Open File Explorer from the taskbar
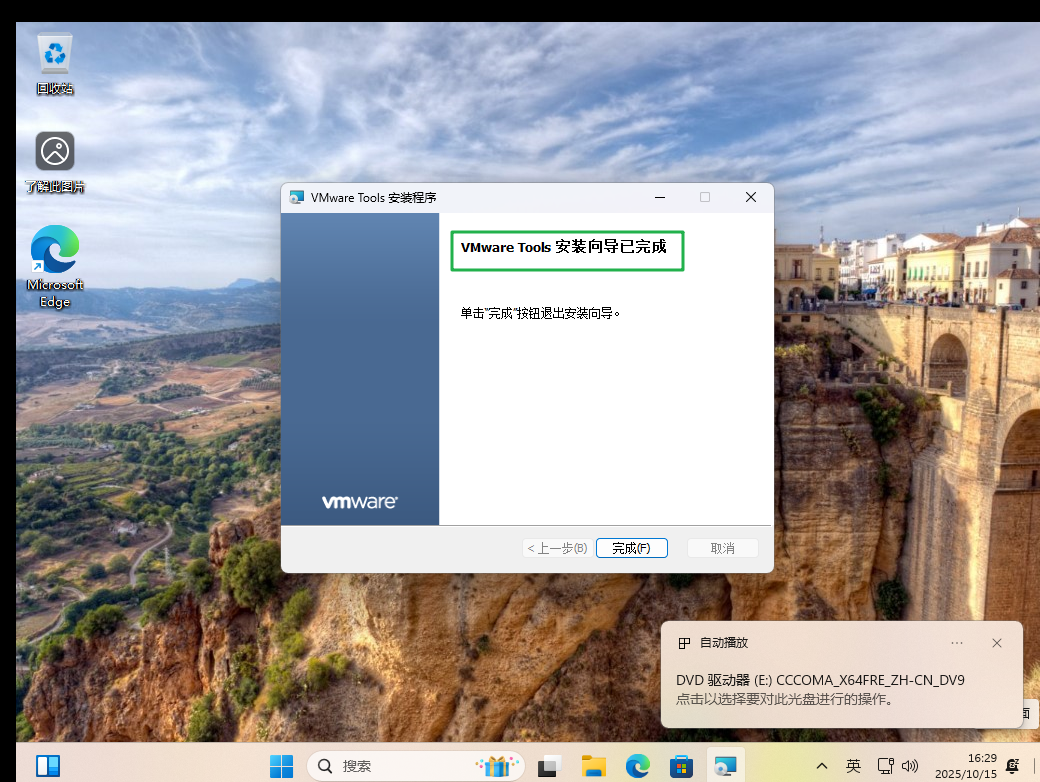 point(594,766)
